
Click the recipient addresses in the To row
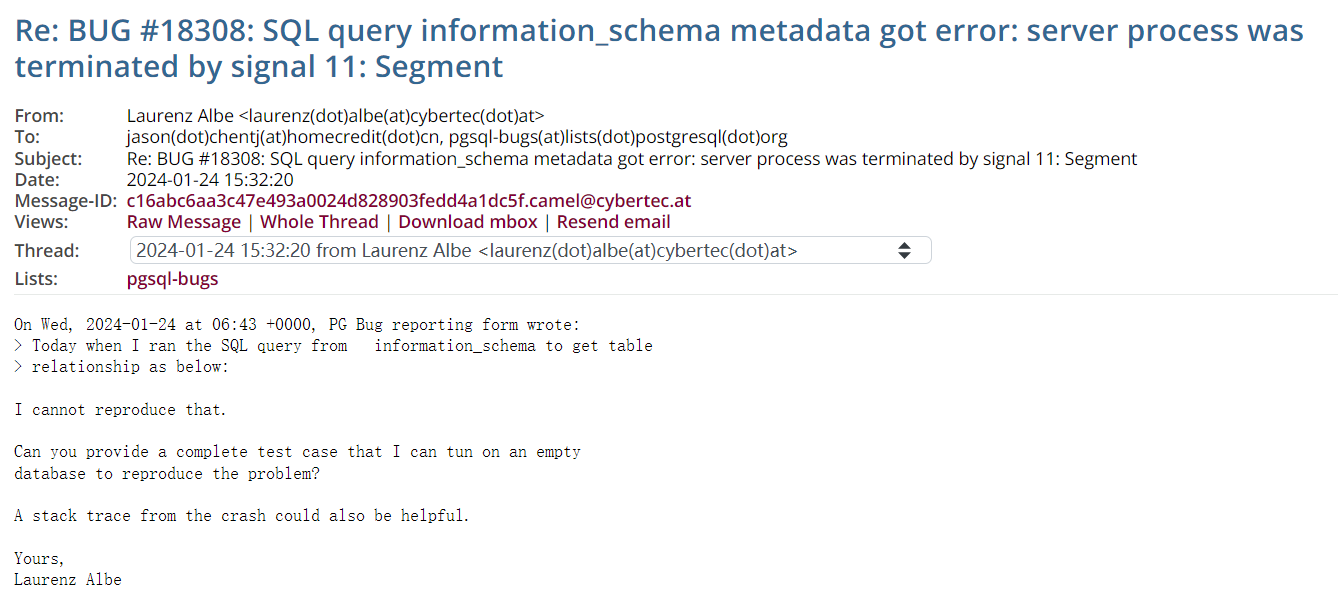point(457,137)
